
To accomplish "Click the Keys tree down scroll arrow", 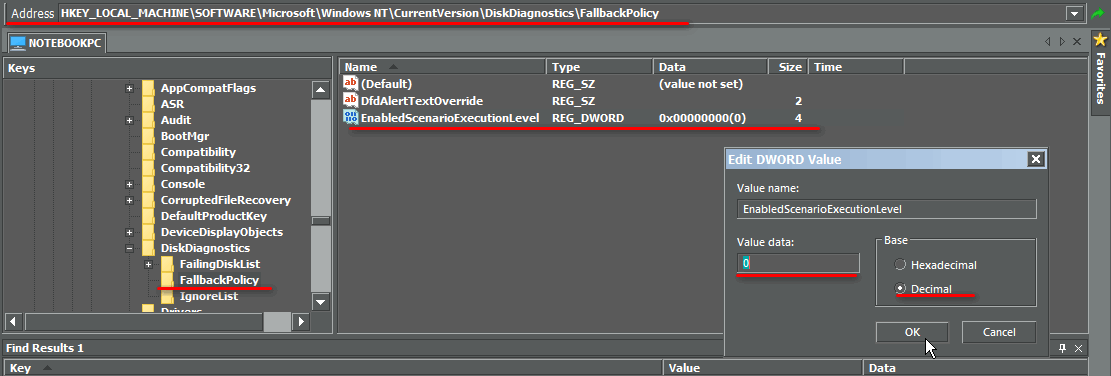I will (x=321, y=302).
